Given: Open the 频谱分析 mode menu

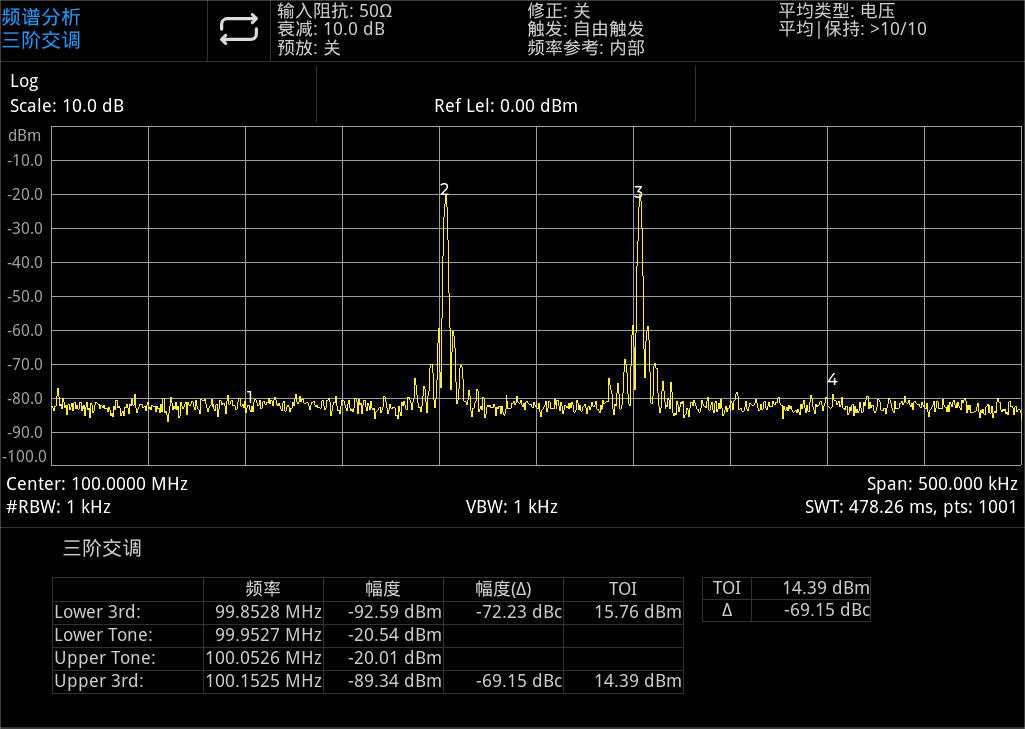Looking at the screenshot, I should pyautogui.click(x=42, y=17).
